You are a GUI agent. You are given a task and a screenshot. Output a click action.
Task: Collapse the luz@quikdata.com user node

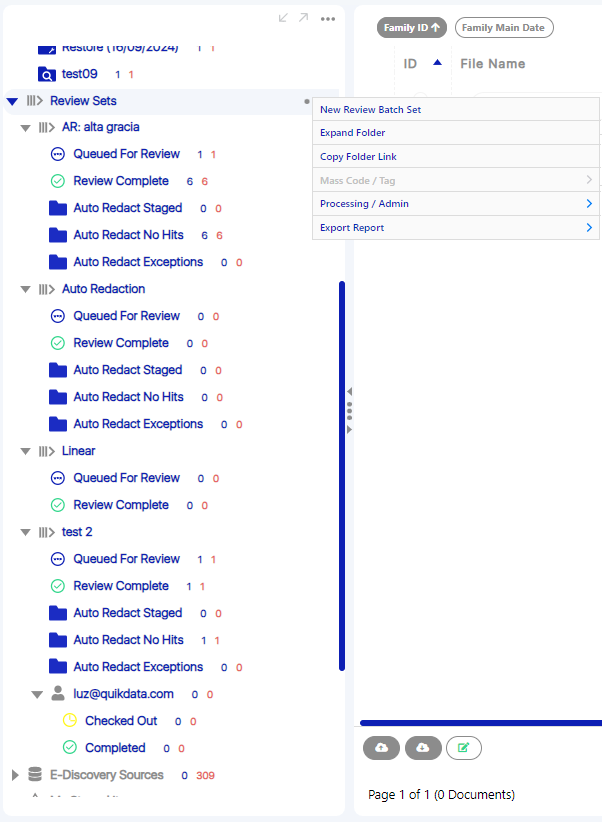point(37,695)
